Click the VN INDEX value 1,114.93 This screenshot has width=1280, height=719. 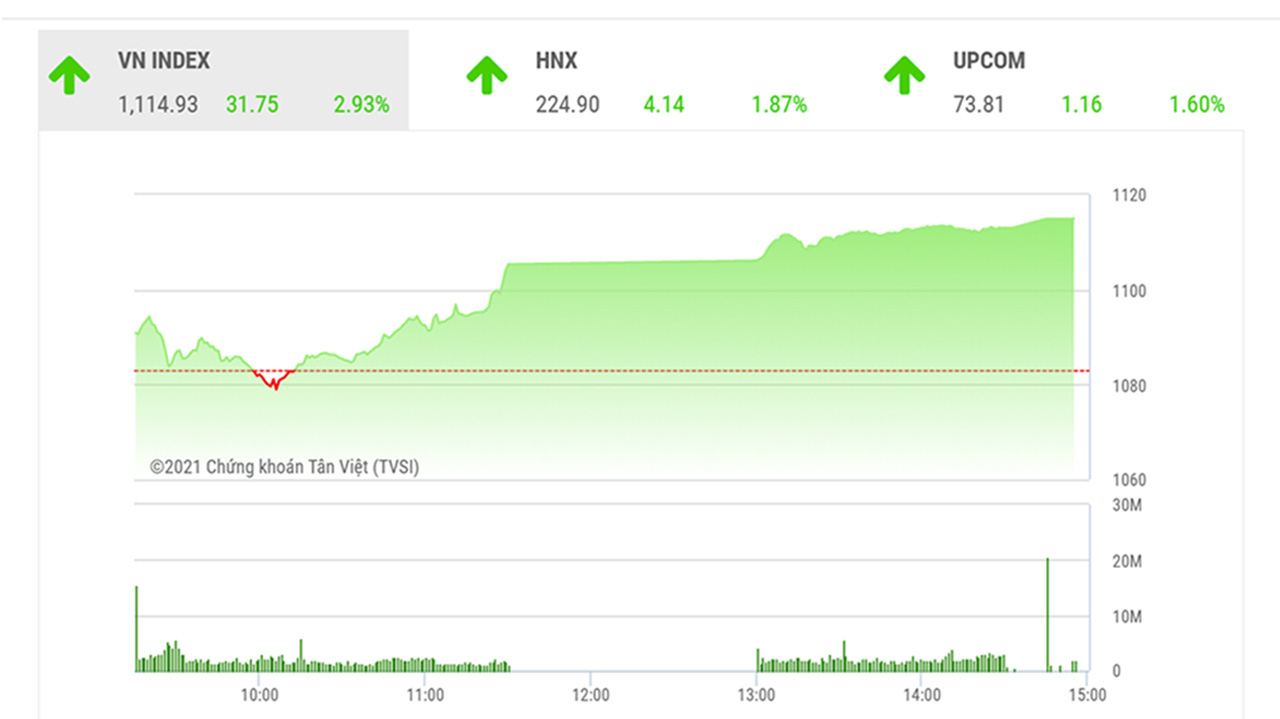tap(157, 105)
